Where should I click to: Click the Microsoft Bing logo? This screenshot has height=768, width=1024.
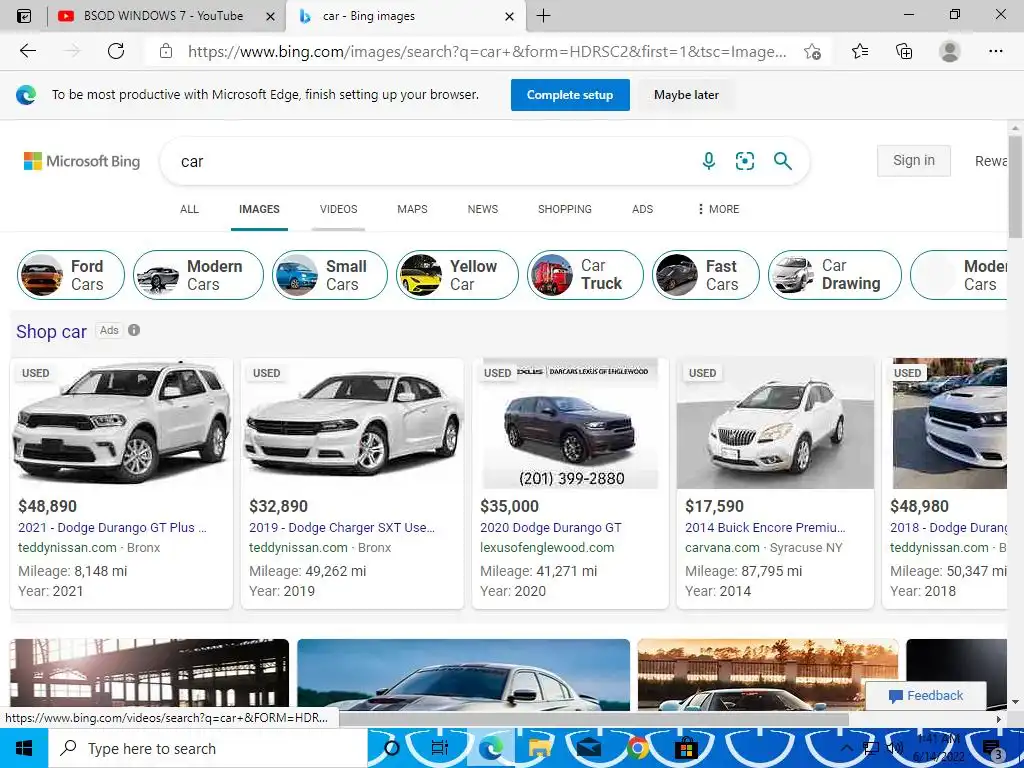82,161
